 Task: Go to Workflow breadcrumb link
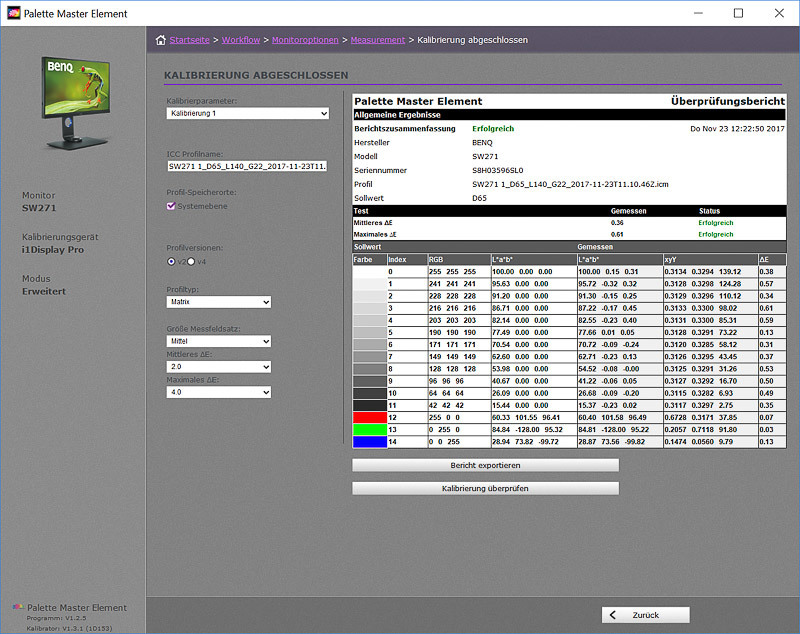pos(241,40)
